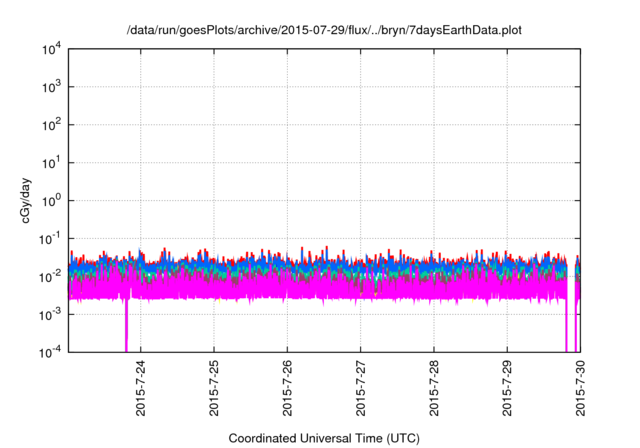Click the 10^1 y-axis tick label
This screenshot has height=448, width=640.
point(51,163)
